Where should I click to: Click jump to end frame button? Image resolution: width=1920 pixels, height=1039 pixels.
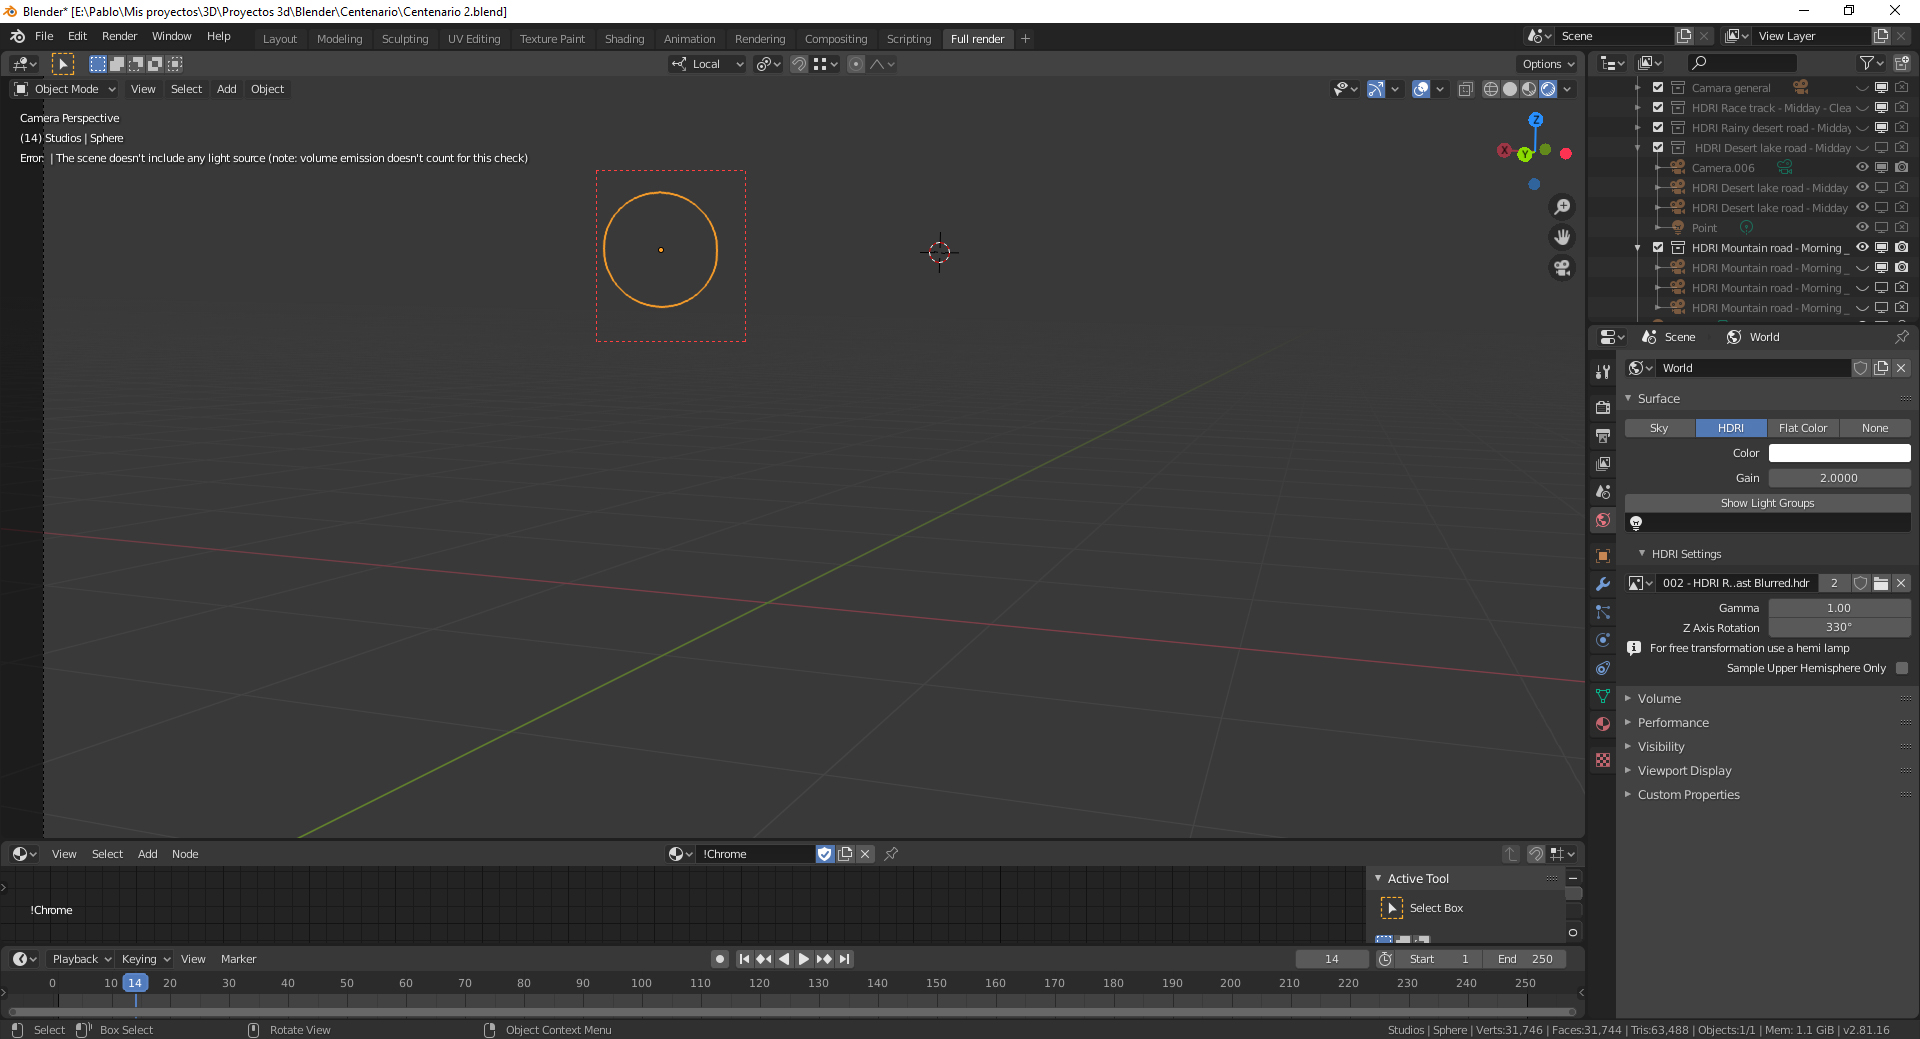845,959
